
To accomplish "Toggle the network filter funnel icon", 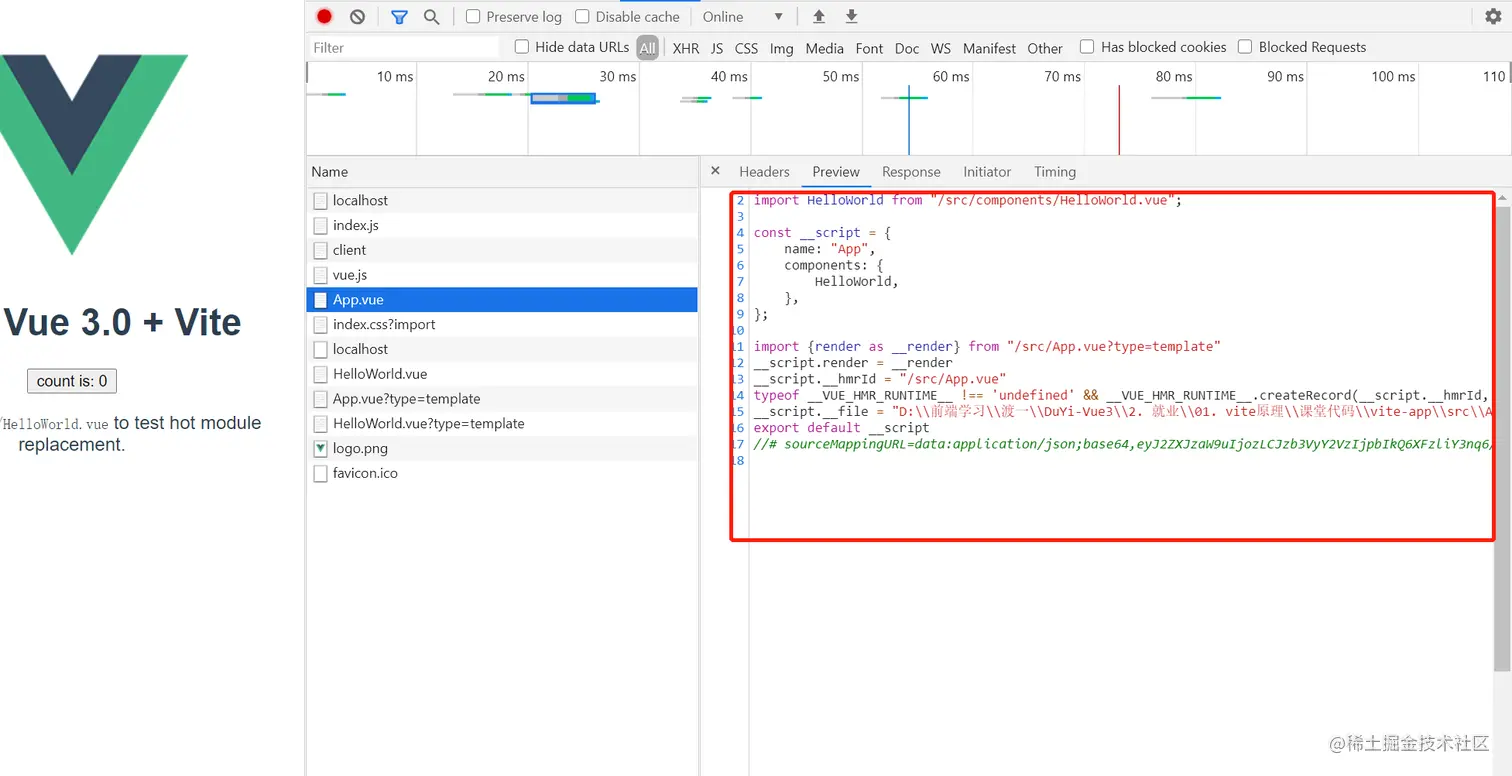I will tap(399, 17).
